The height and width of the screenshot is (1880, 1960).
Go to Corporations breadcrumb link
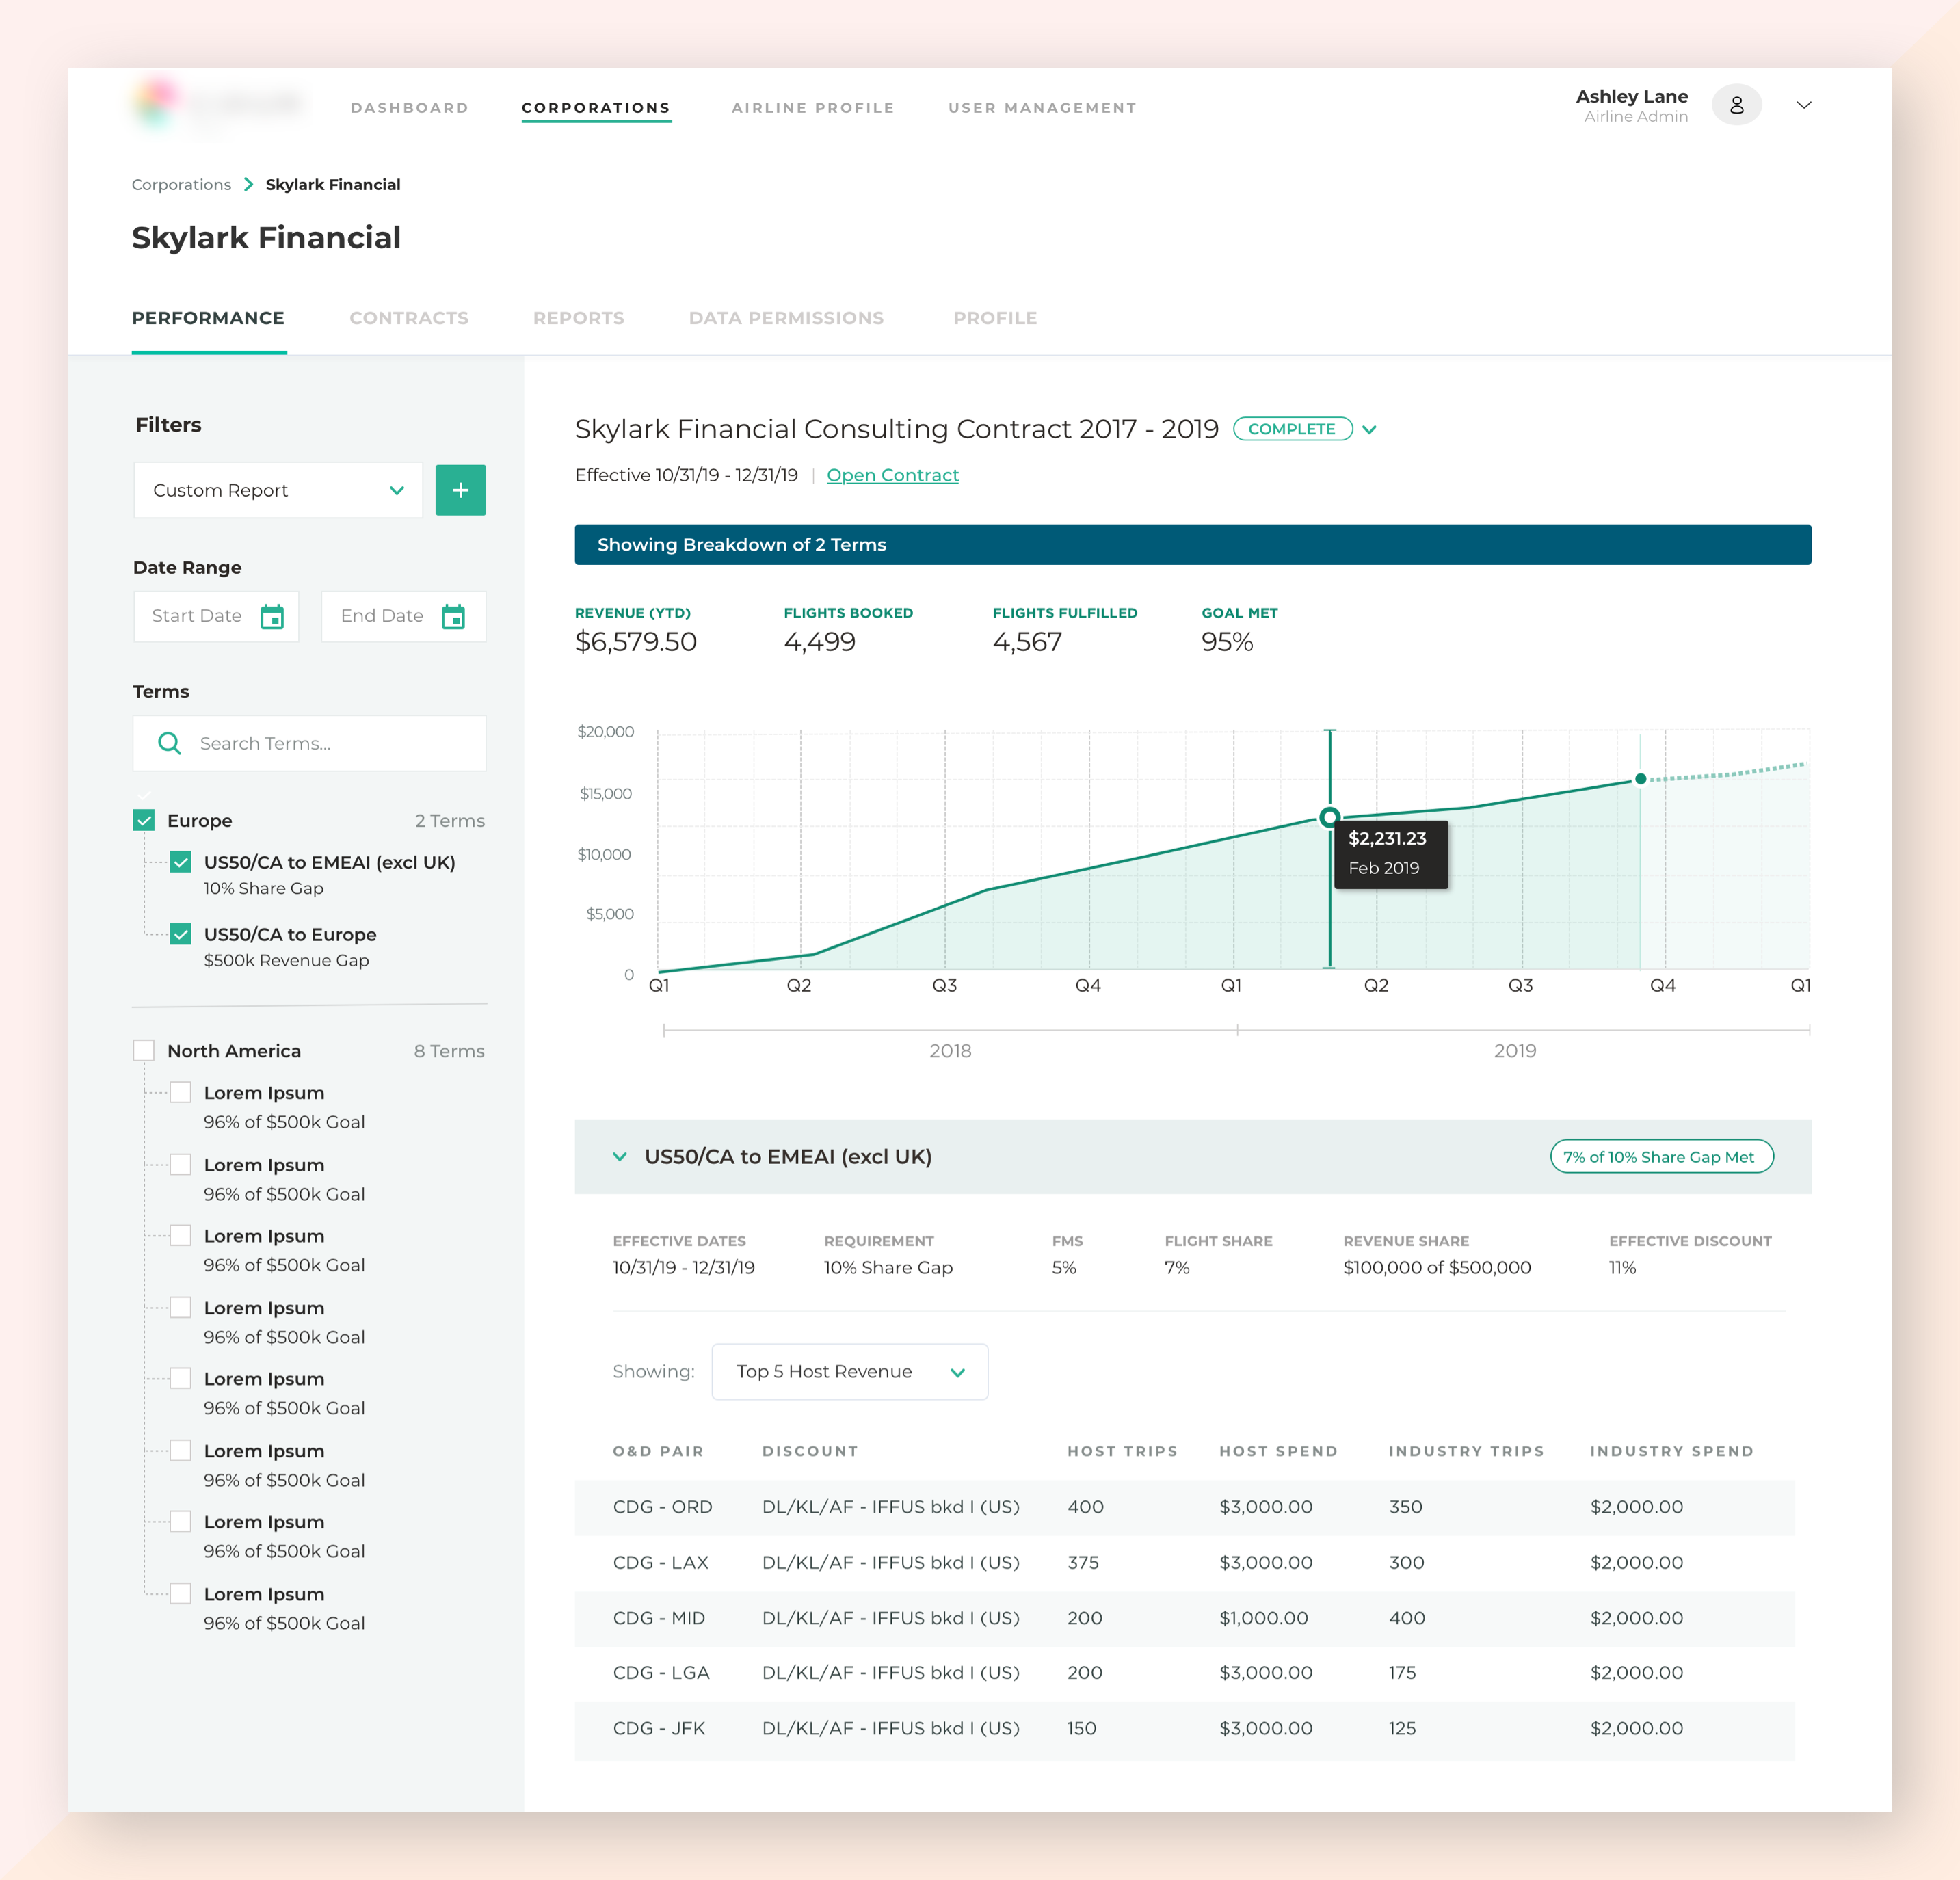tap(181, 184)
